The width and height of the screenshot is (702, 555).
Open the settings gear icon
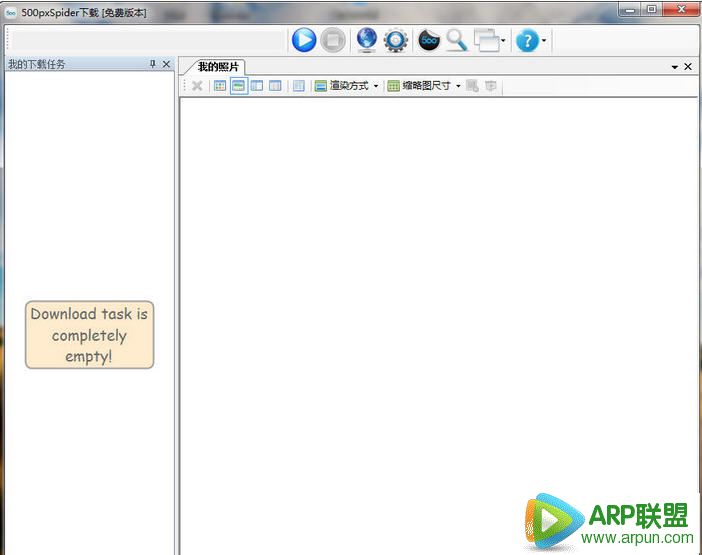tap(396, 40)
